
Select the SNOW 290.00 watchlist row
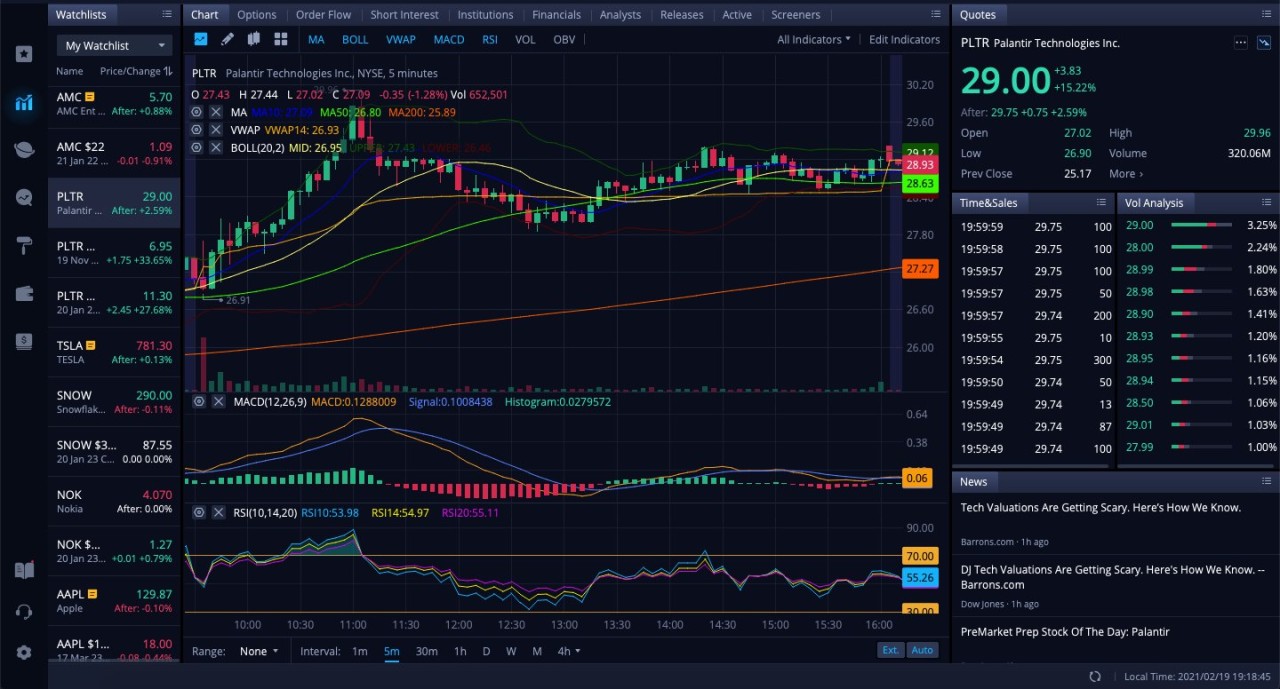click(x=115, y=402)
